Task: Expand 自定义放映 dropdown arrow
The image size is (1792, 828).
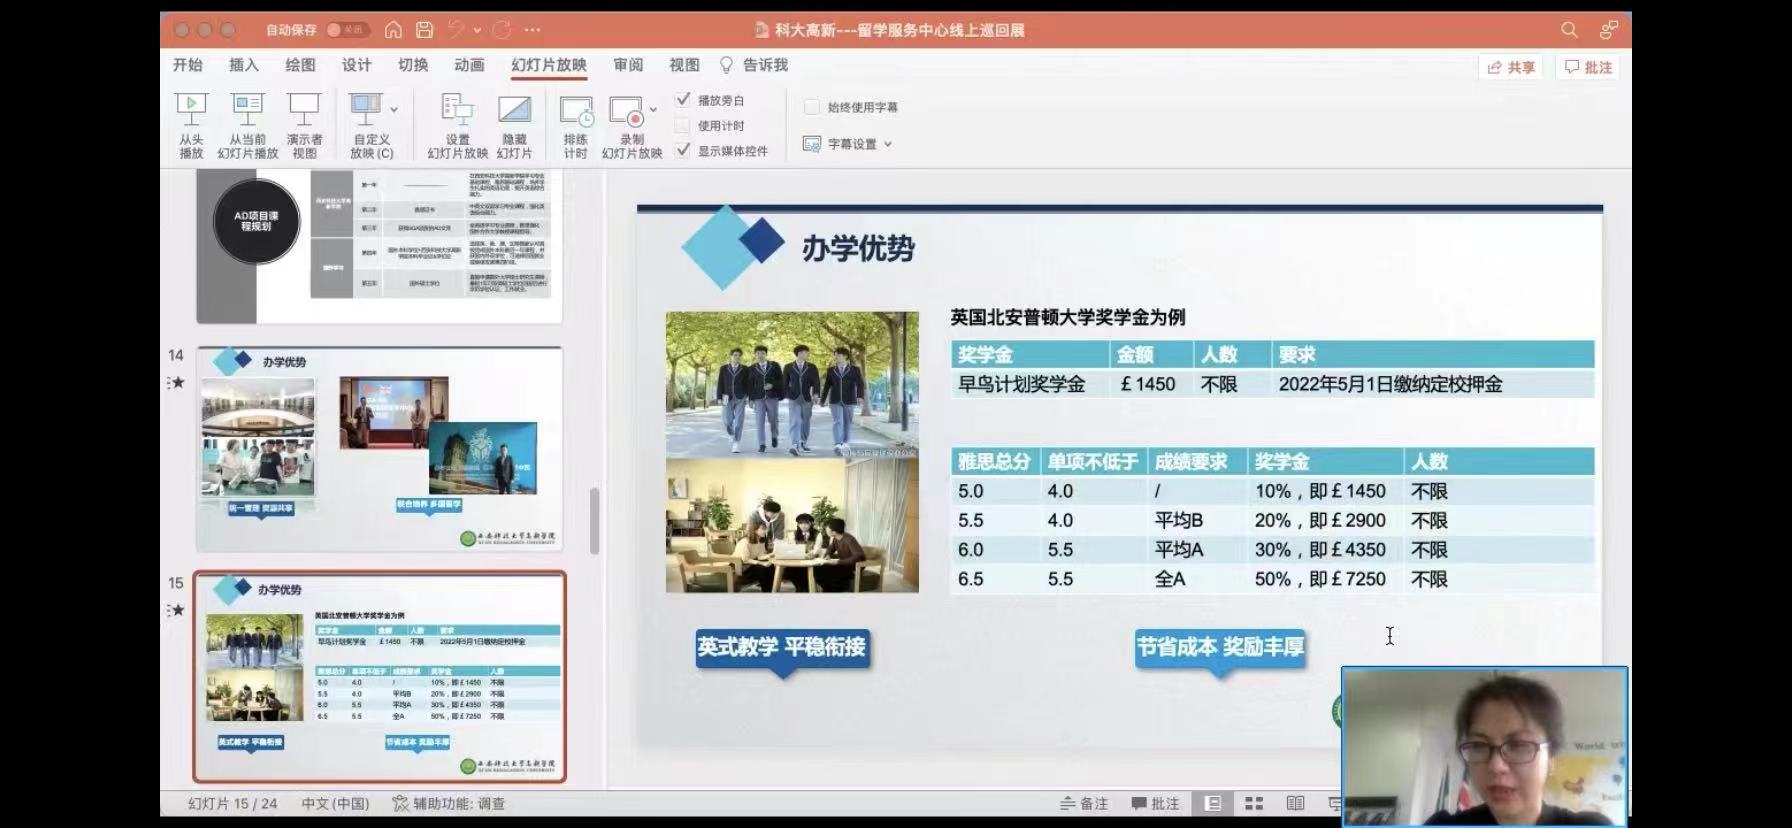Action: [394, 109]
